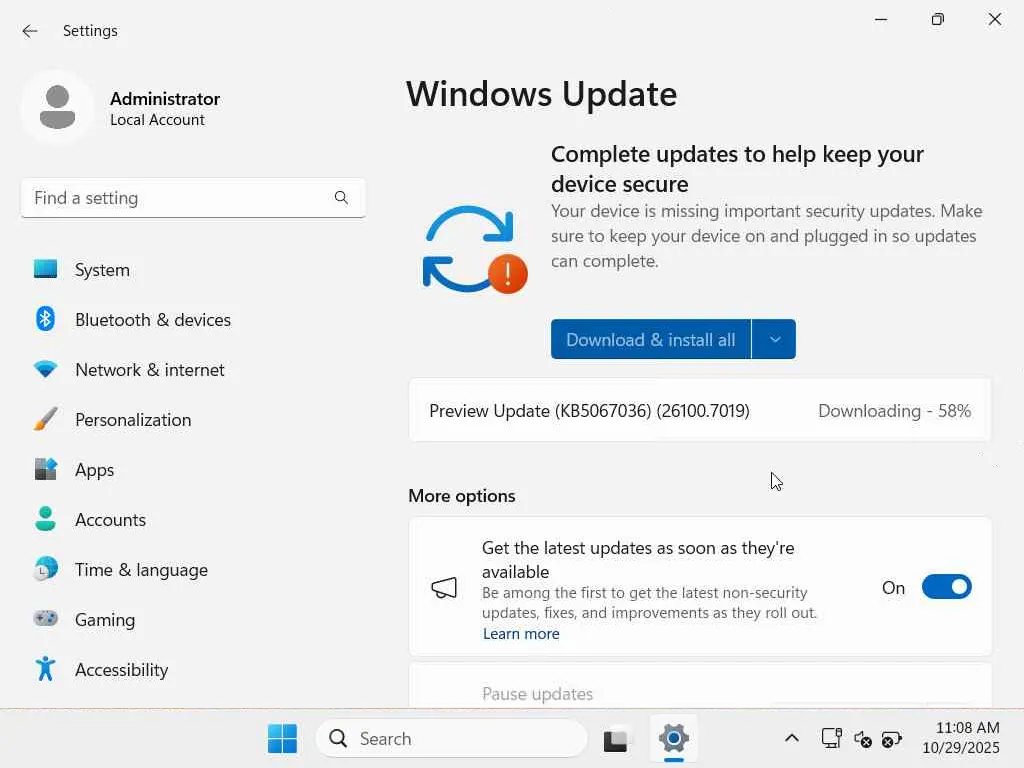Click the muted volume tray icon
The width and height of the screenshot is (1024, 768).
[x=862, y=739]
